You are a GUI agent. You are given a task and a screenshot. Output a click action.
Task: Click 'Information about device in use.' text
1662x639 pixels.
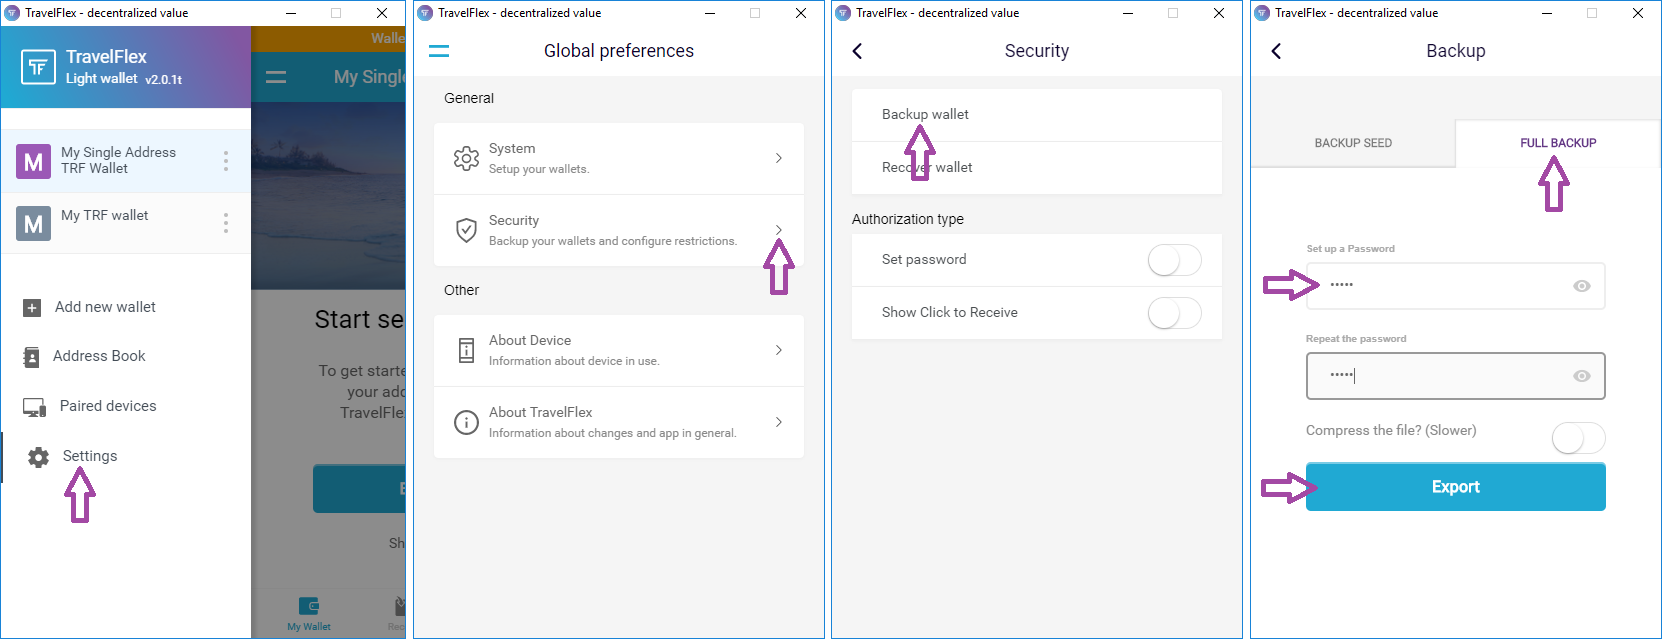coord(574,361)
